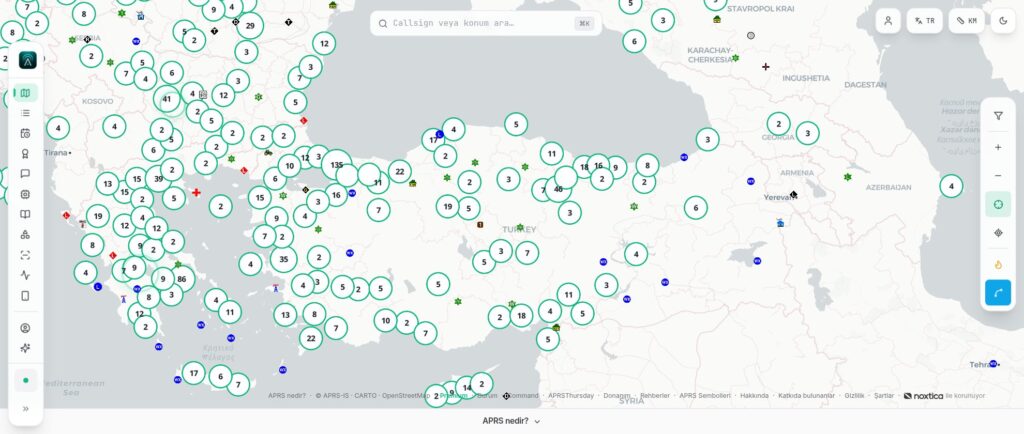Open the Hakkında footer link
The width and height of the screenshot is (1024, 434).
point(754,395)
